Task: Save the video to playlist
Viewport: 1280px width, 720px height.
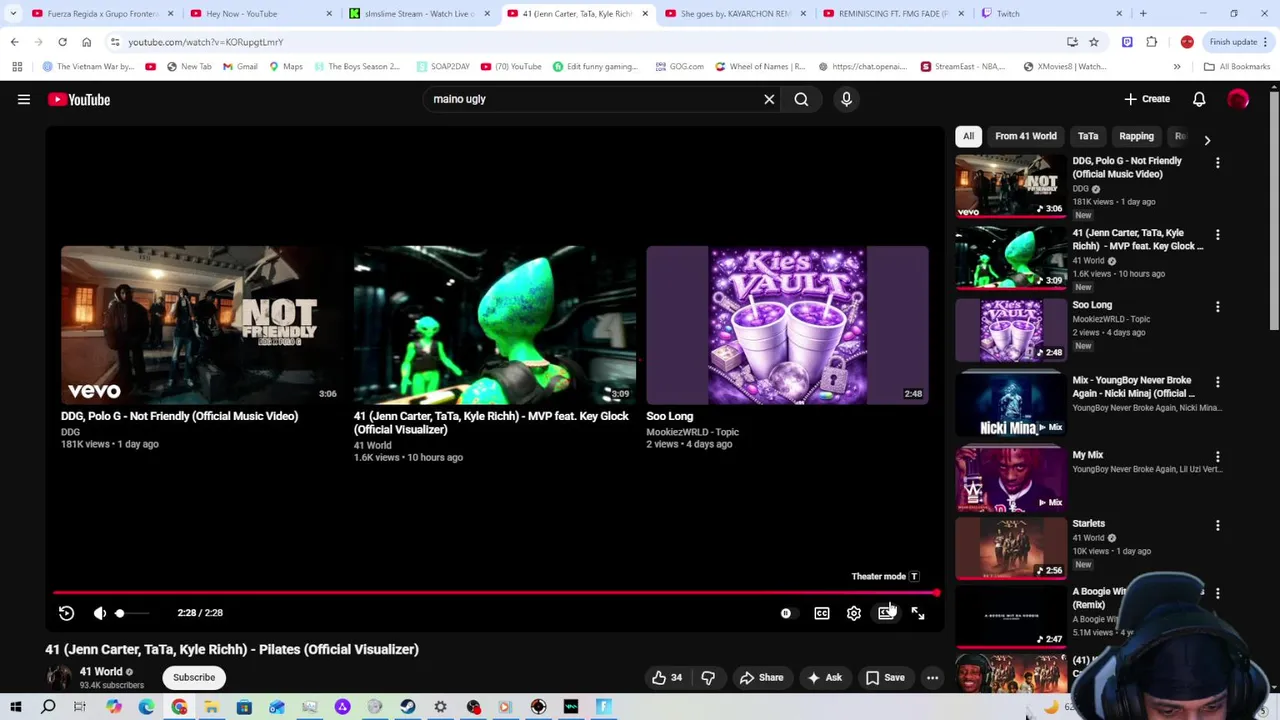Action: (885, 677)
